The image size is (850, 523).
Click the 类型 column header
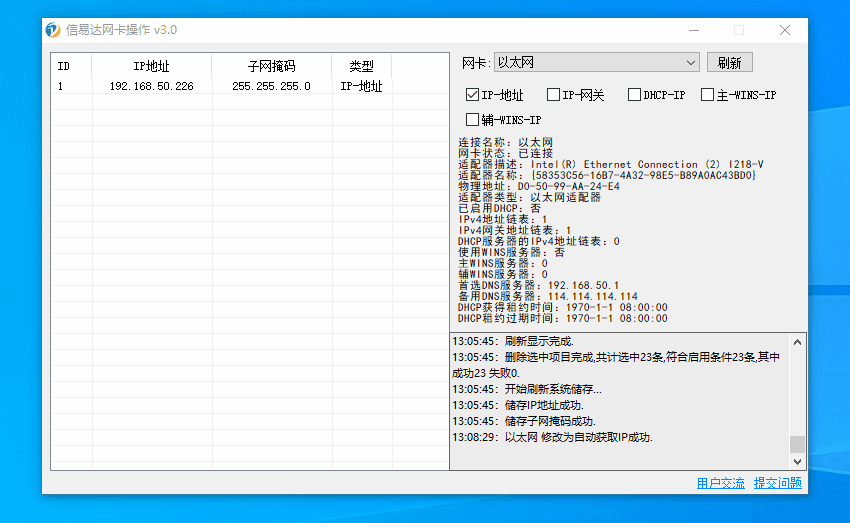tap(362, 66)
